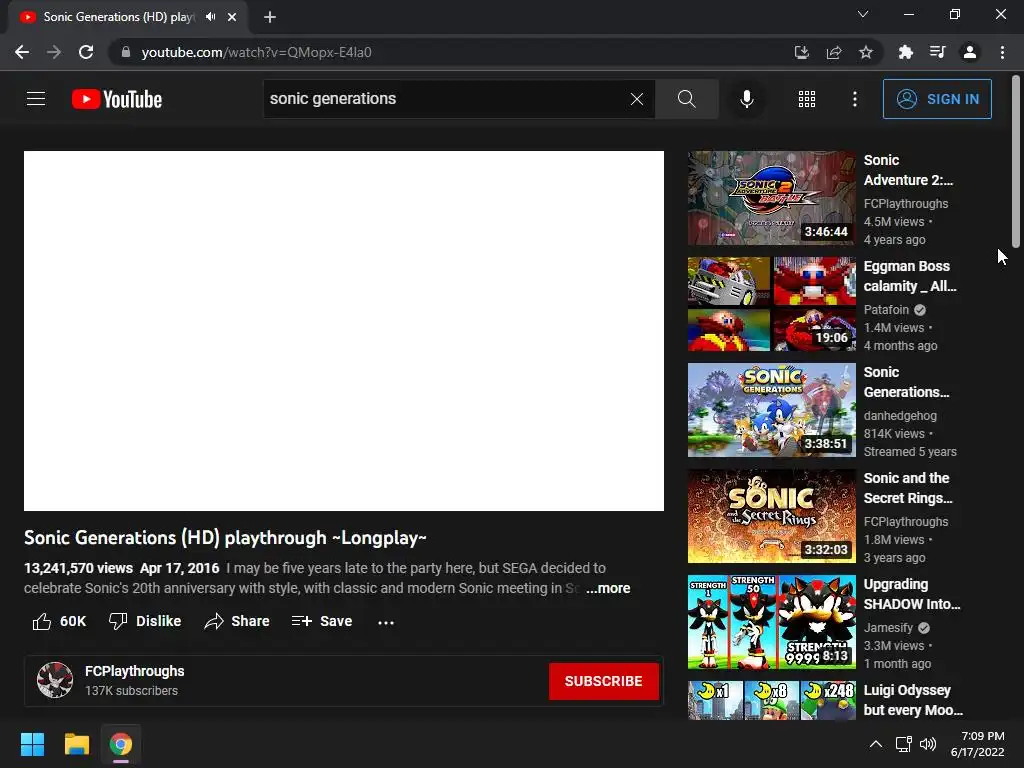Open danhedgehog Sonic Generations thumbnail
The width and height of the screenshot is (1024, 768).
tap(771, 410)
